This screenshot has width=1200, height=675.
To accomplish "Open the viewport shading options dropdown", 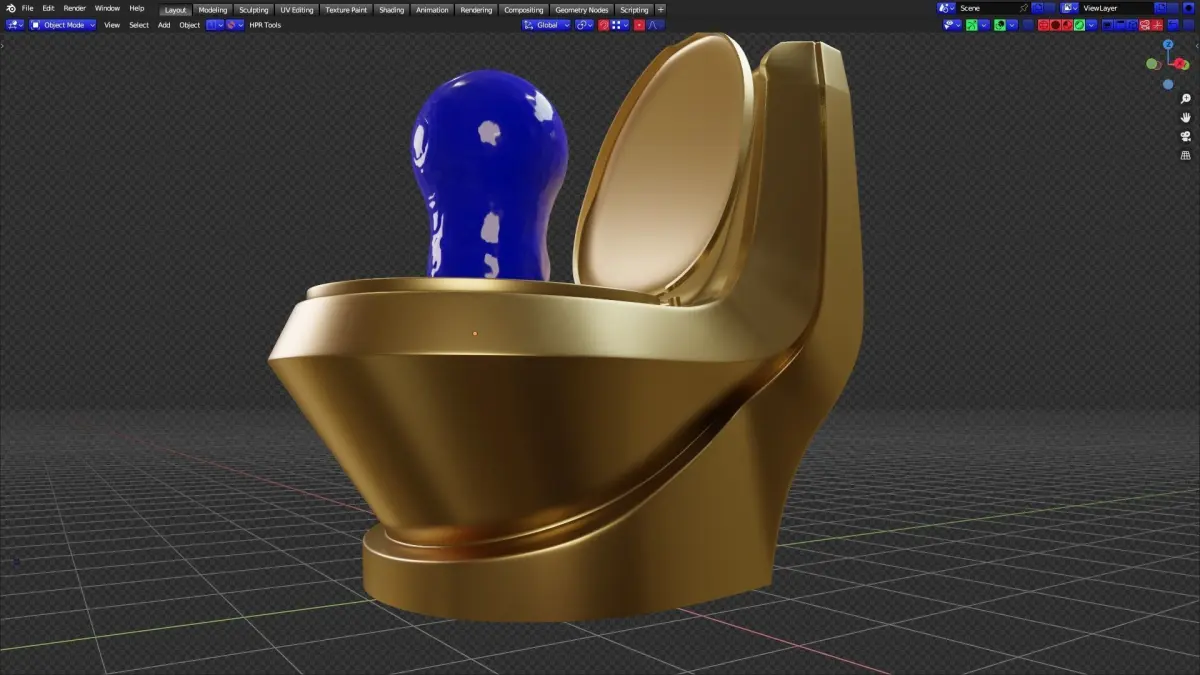I will pyautogui.click(x=1091, y=25).
